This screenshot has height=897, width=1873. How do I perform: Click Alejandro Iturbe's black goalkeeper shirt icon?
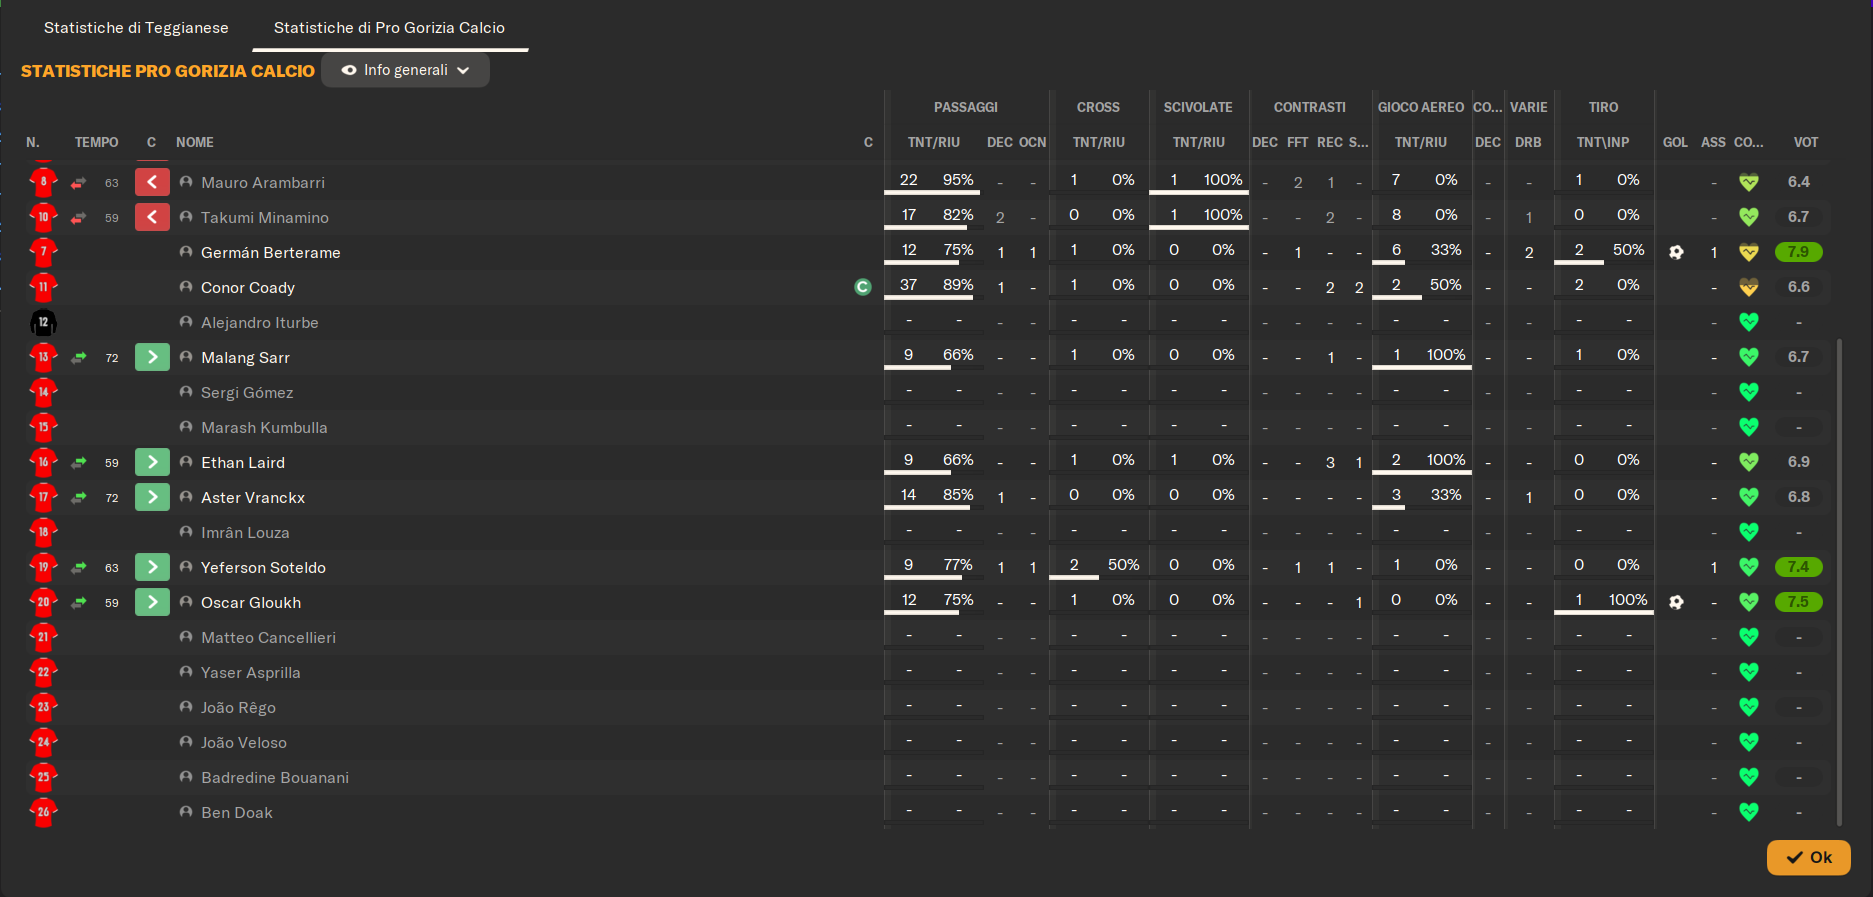pos(43,322)
